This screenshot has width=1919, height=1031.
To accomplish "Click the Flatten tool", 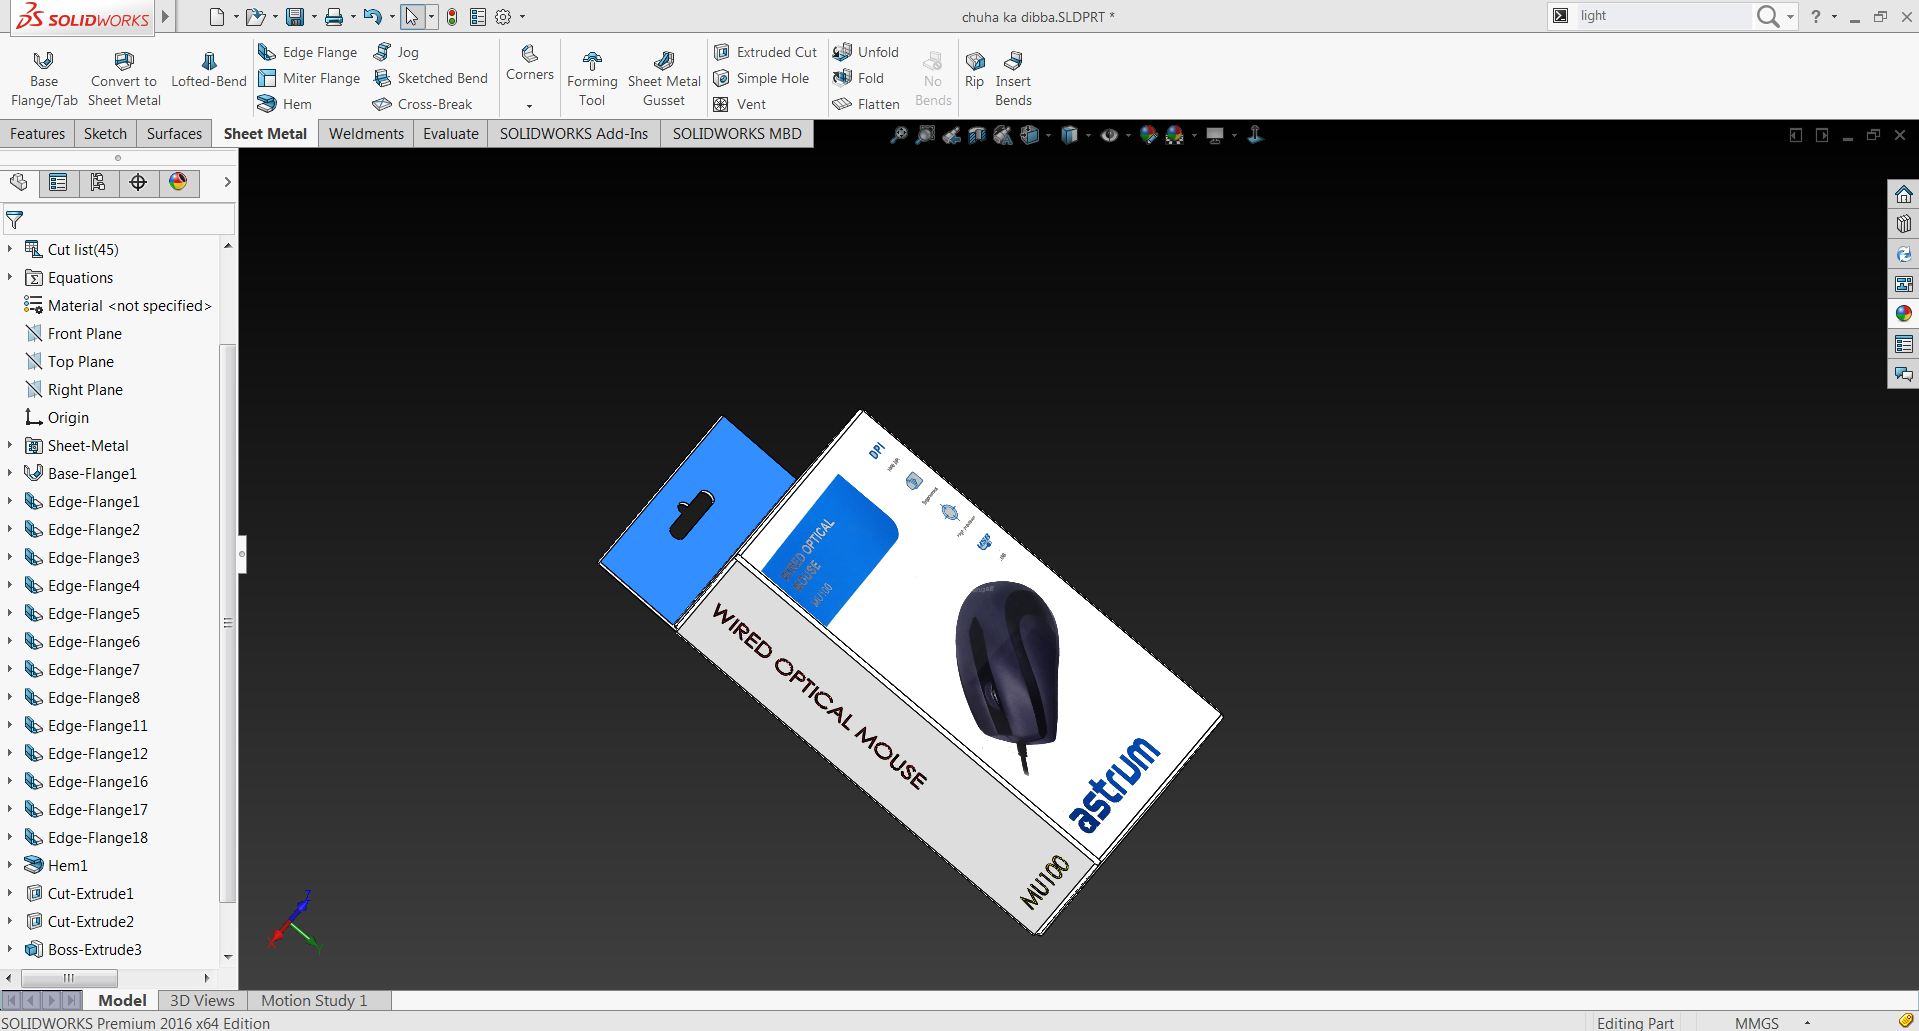I will (866, 104).
